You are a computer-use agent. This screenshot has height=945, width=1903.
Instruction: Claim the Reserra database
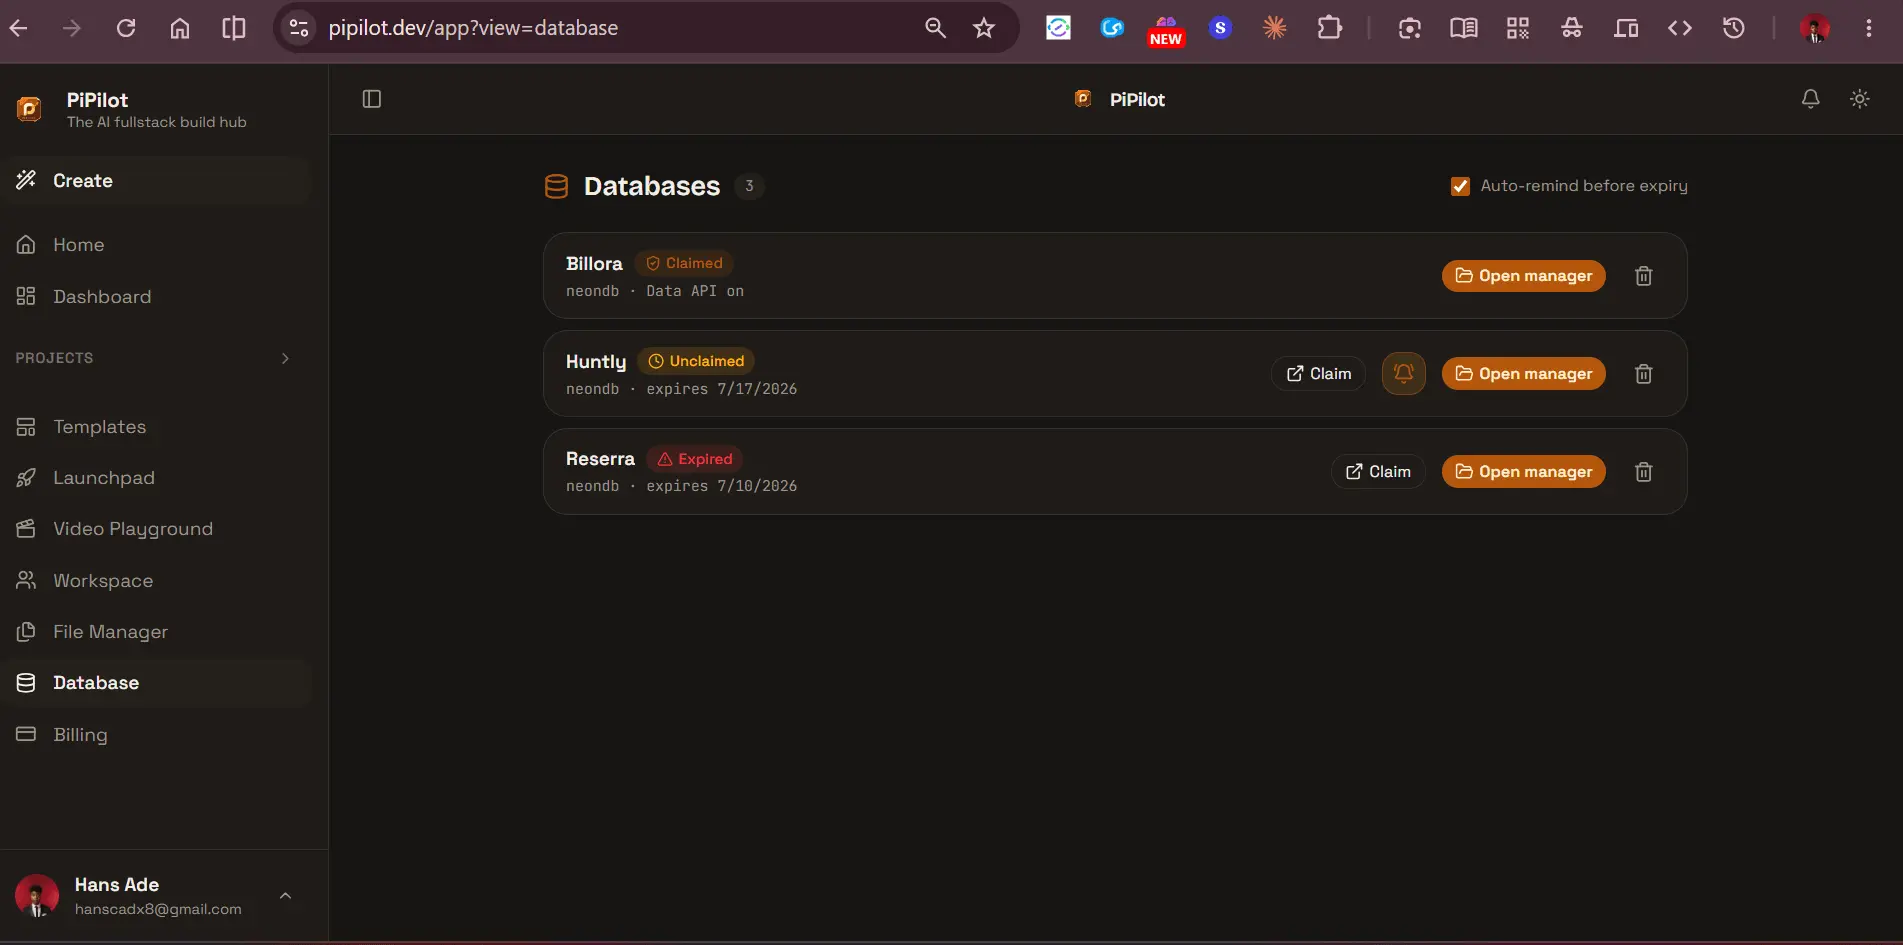[1378, 472]
